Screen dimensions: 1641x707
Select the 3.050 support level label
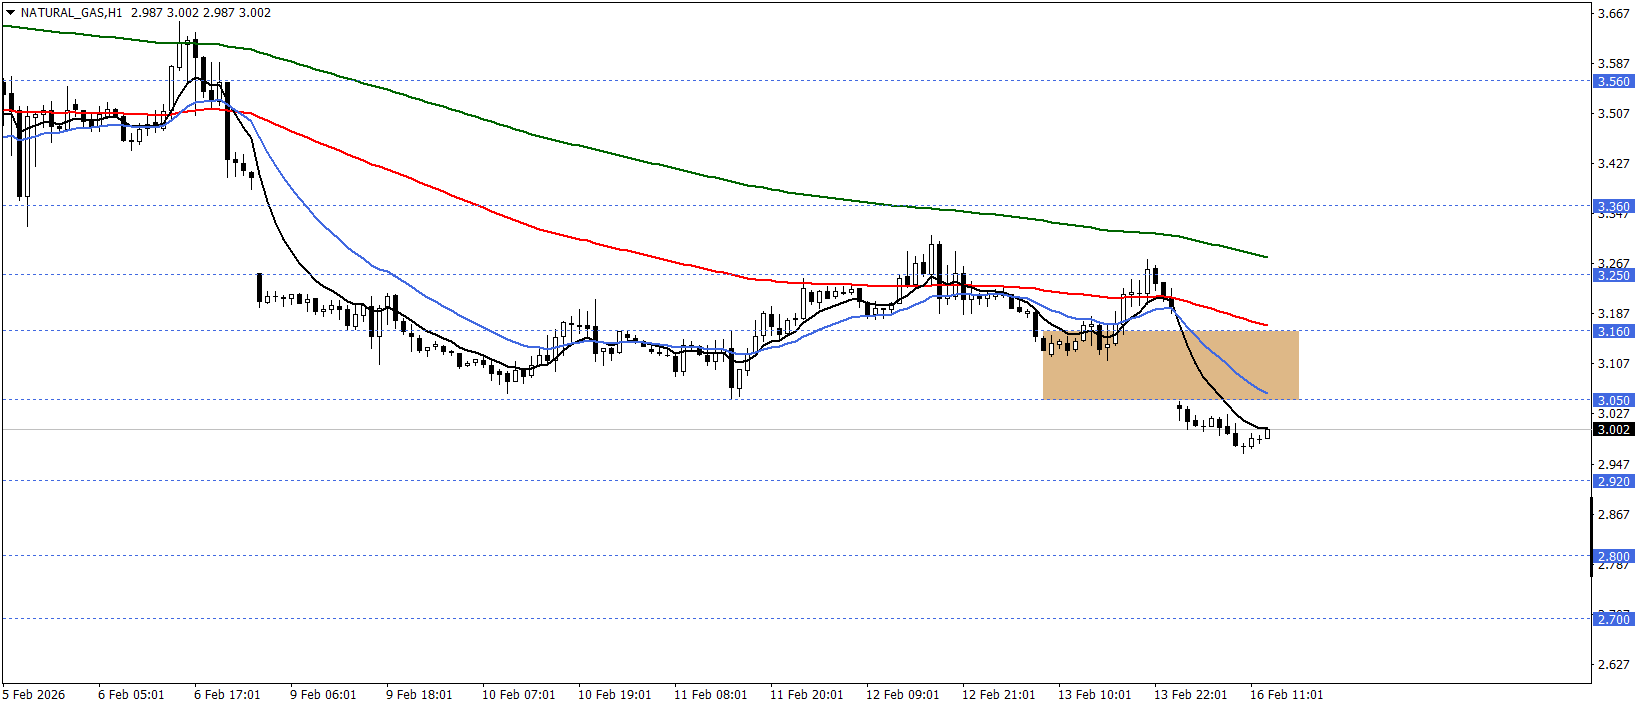click(x=1612, y=400)
